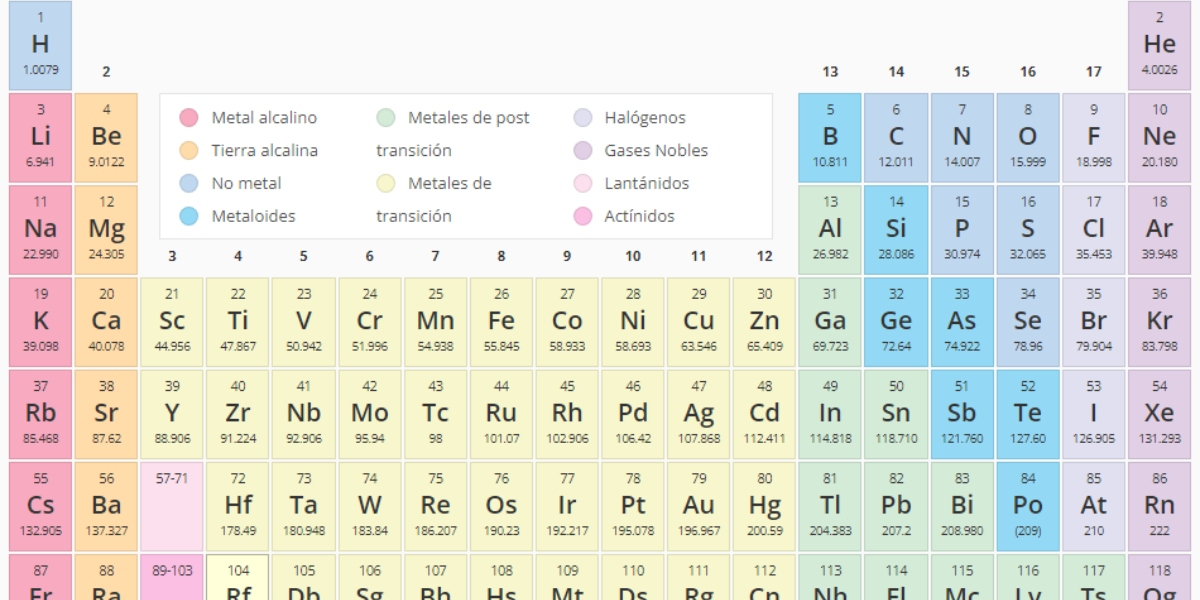
Task: Click the Oxygen (O) element tile
Action: (x=1028, y=138)
